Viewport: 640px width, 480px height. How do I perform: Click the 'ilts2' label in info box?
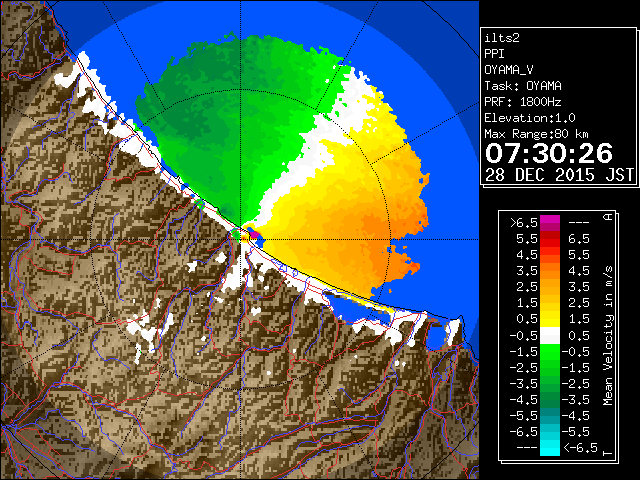tap(502, 38)
